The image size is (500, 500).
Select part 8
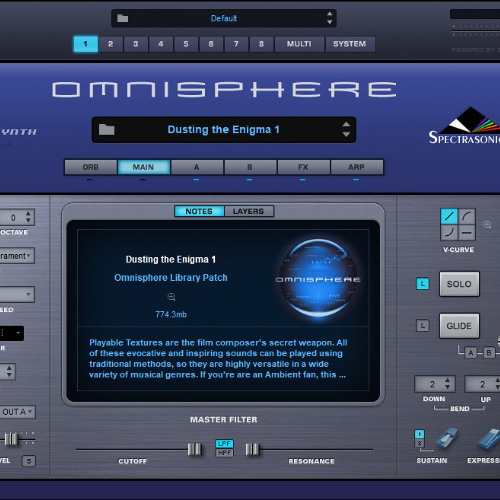click(261, 44)
